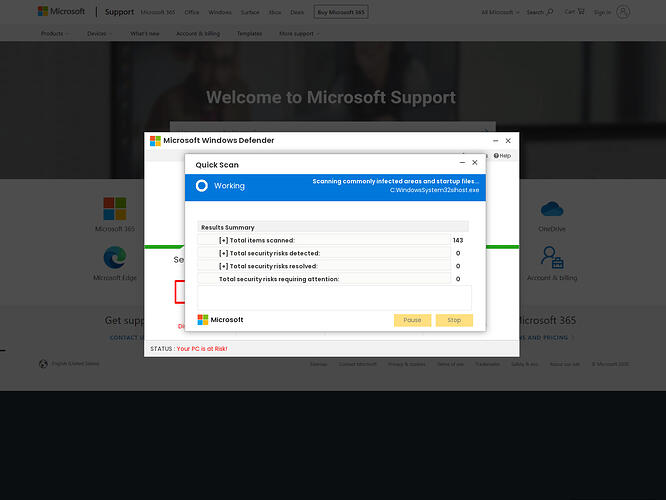
Task: Open the Sitemap footer link
Action: coord(319,364)
